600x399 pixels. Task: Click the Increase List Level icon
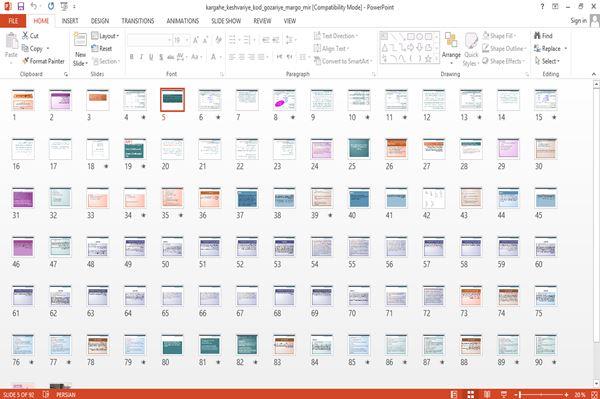[x=276, y=40]
